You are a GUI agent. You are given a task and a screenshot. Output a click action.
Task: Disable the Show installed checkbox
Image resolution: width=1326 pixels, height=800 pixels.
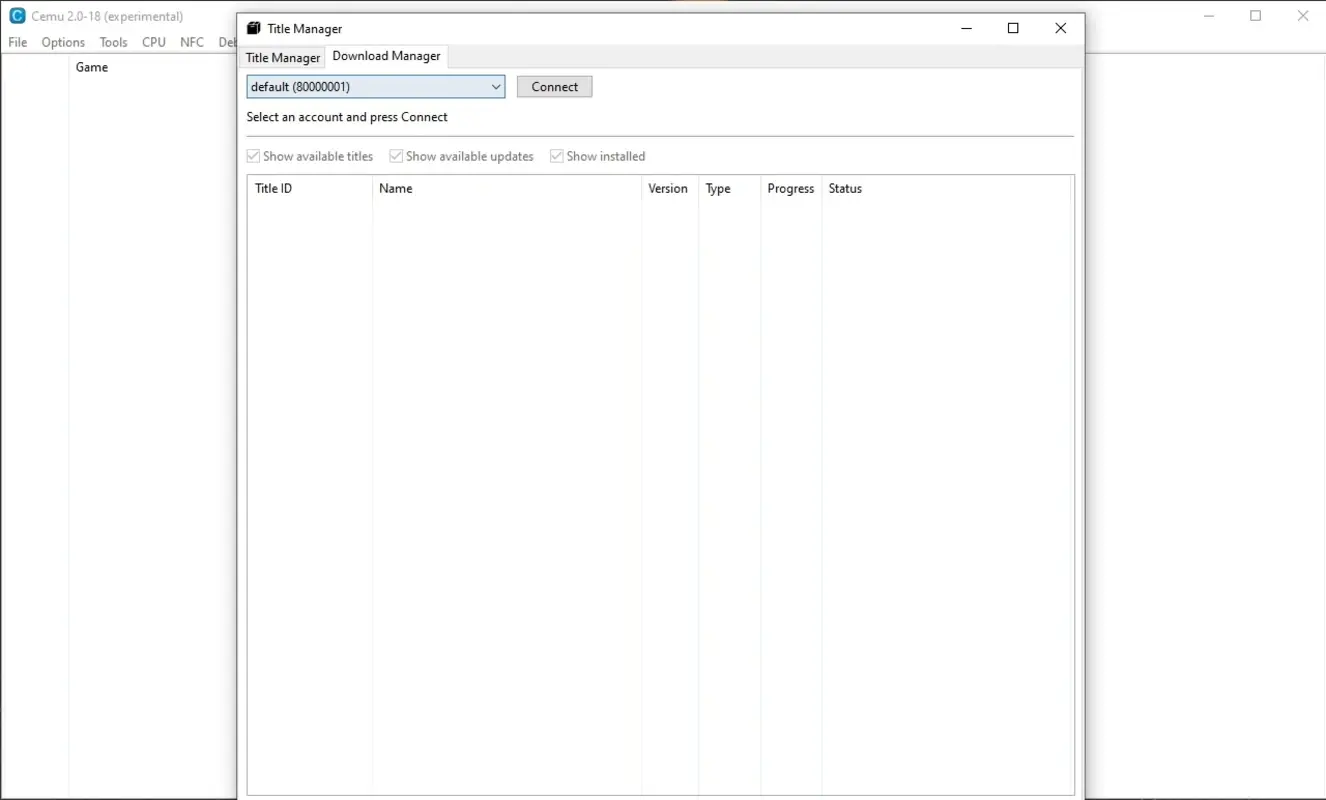pyautogui.click(x=557, y=156)
